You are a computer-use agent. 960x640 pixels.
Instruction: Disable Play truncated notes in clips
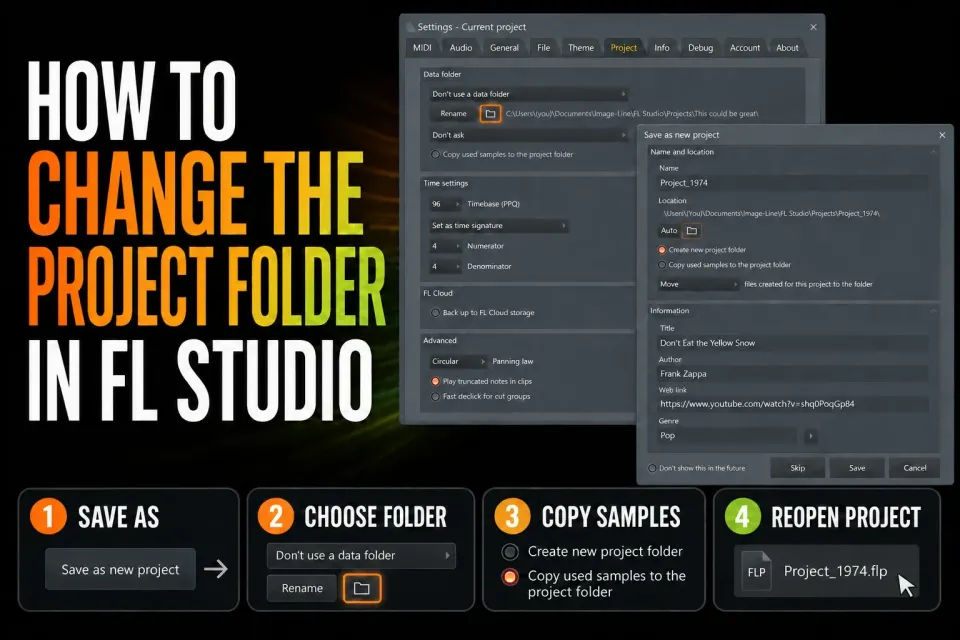(x=435, y=382)
